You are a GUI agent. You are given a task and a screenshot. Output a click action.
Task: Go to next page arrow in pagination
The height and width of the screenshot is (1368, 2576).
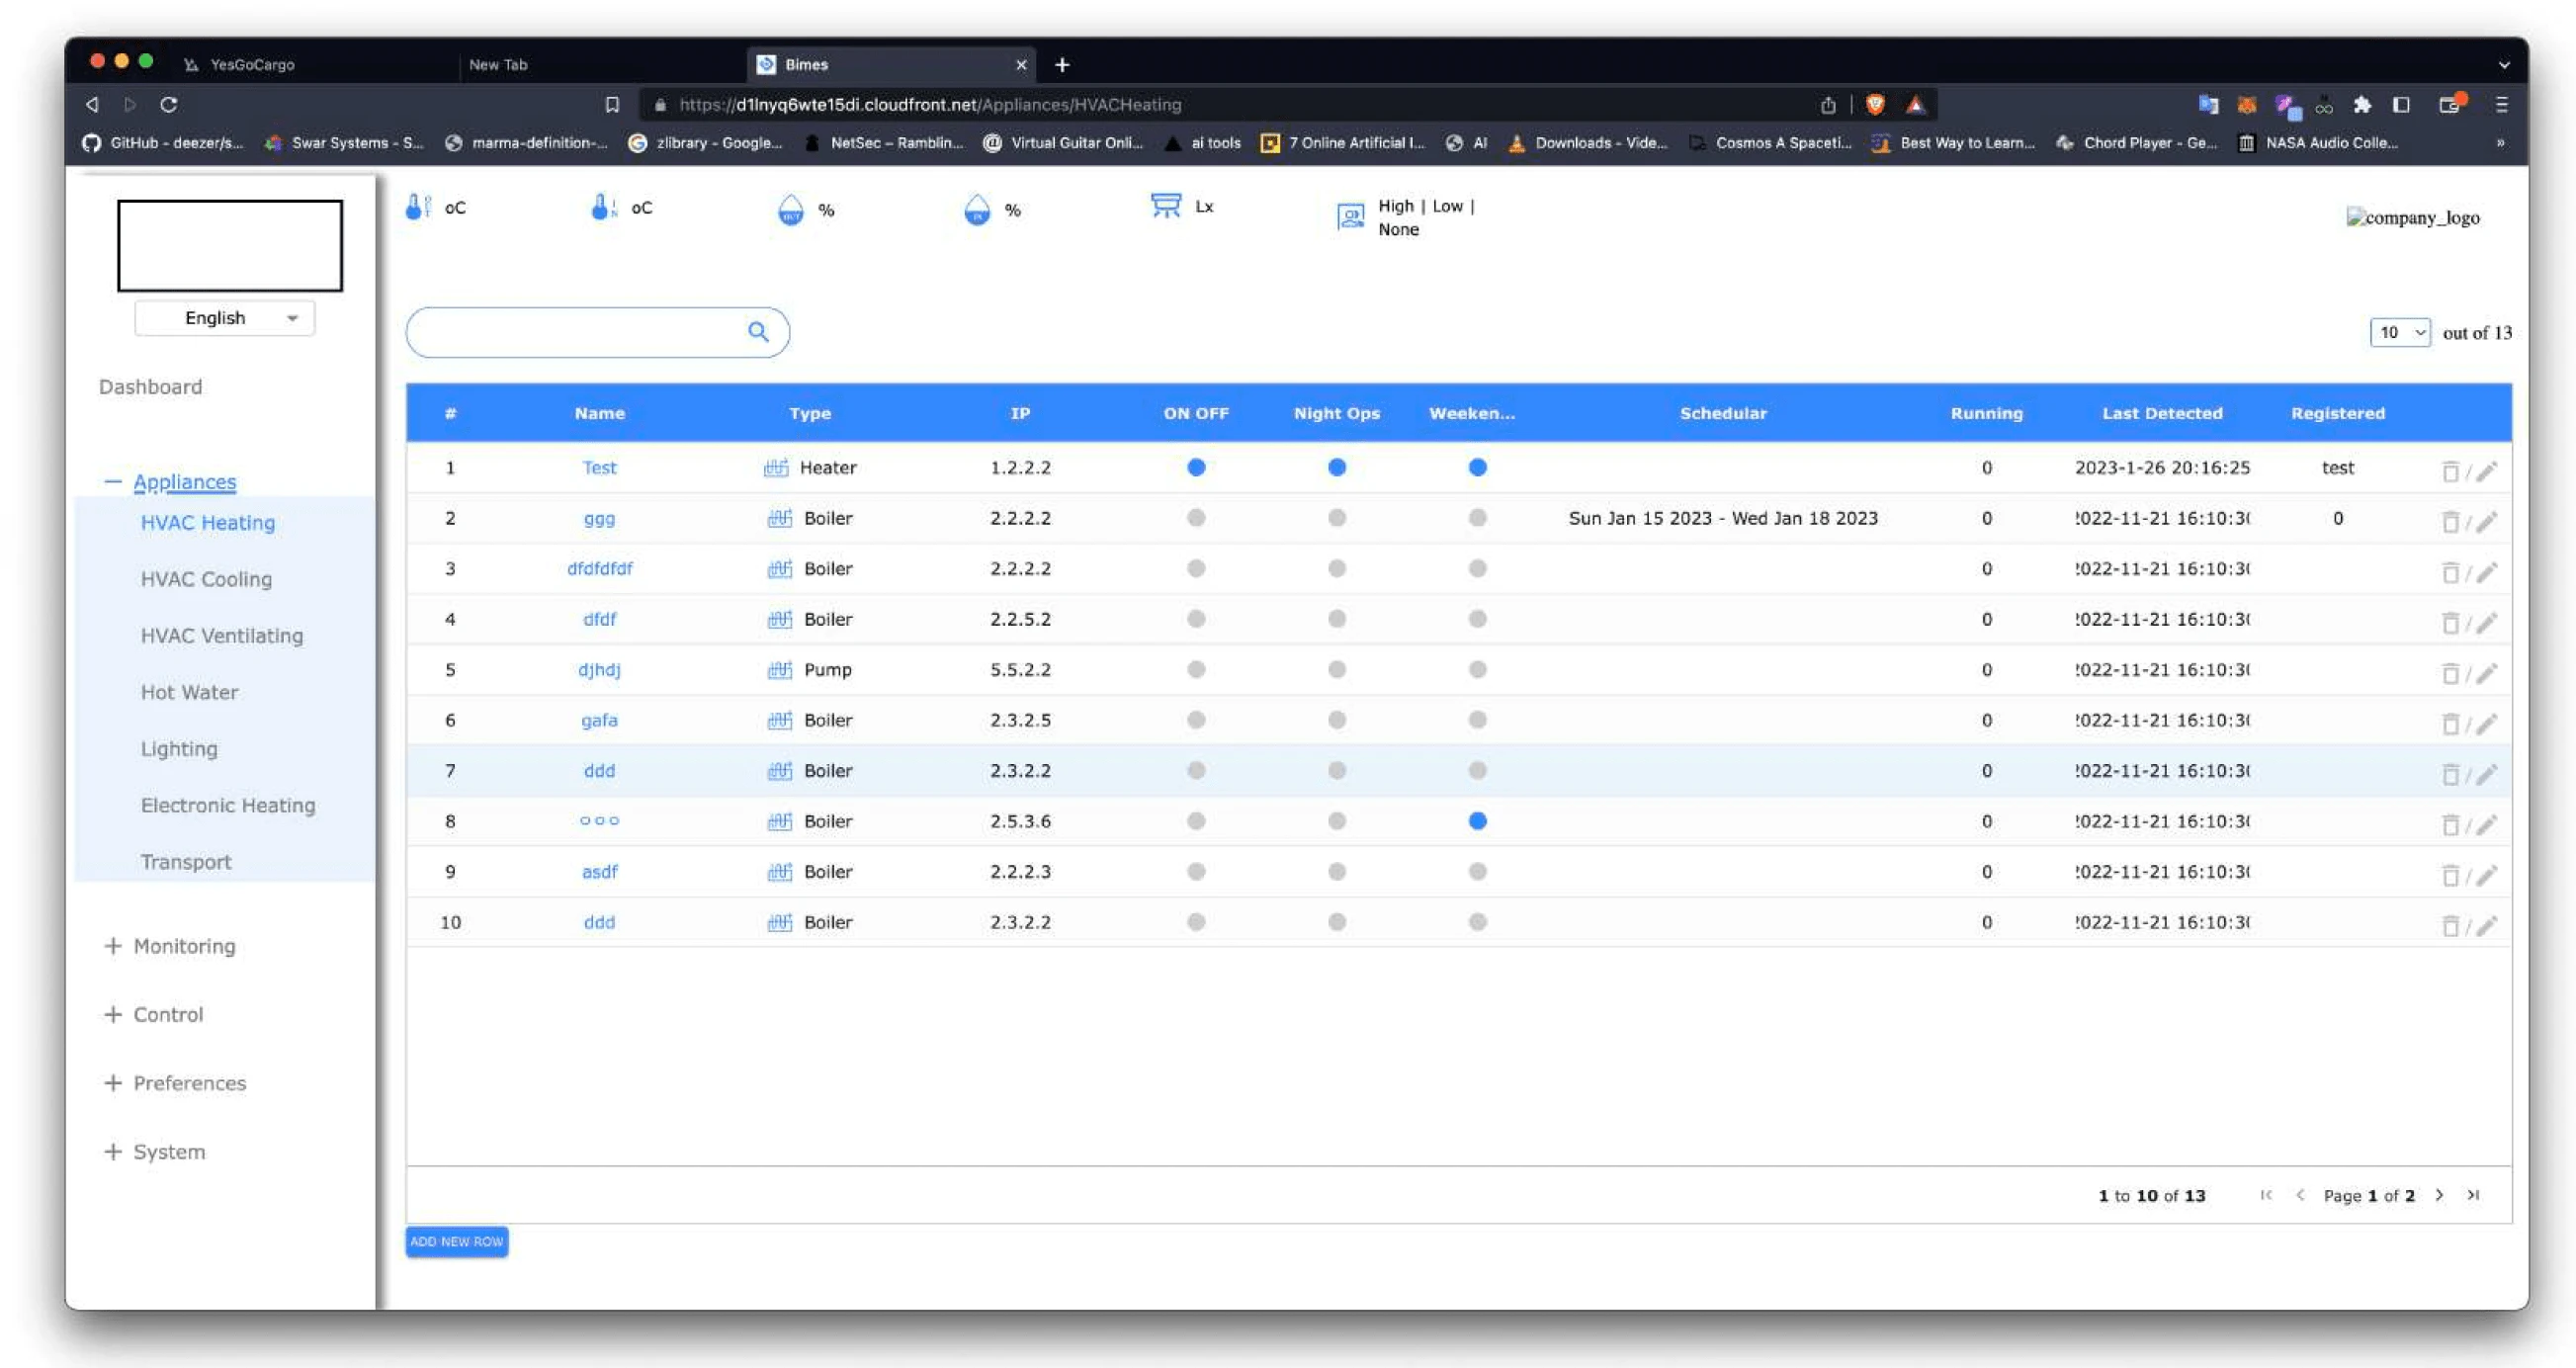(x=2439, y=1195)
